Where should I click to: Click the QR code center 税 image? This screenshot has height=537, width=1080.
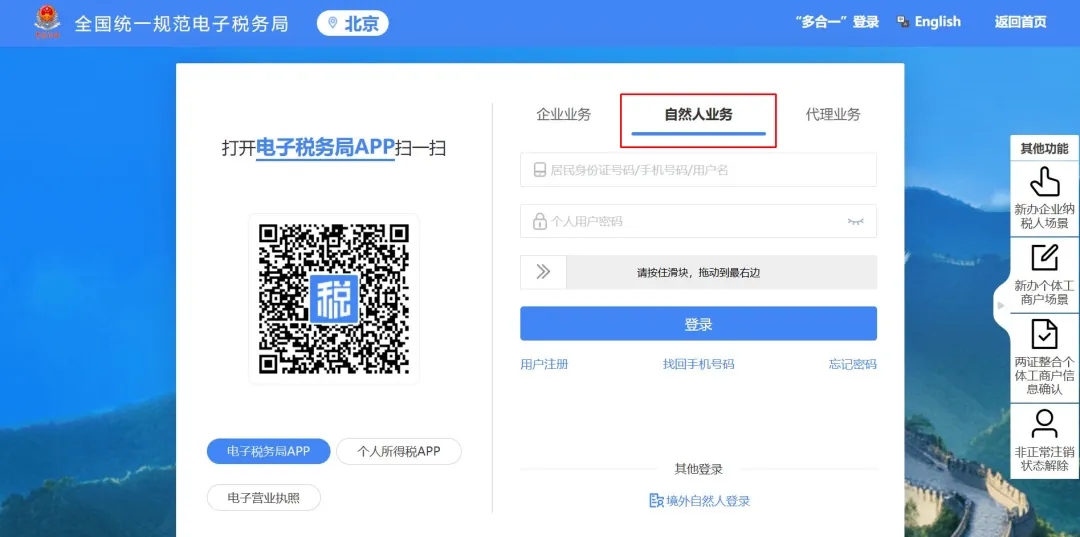334,298
